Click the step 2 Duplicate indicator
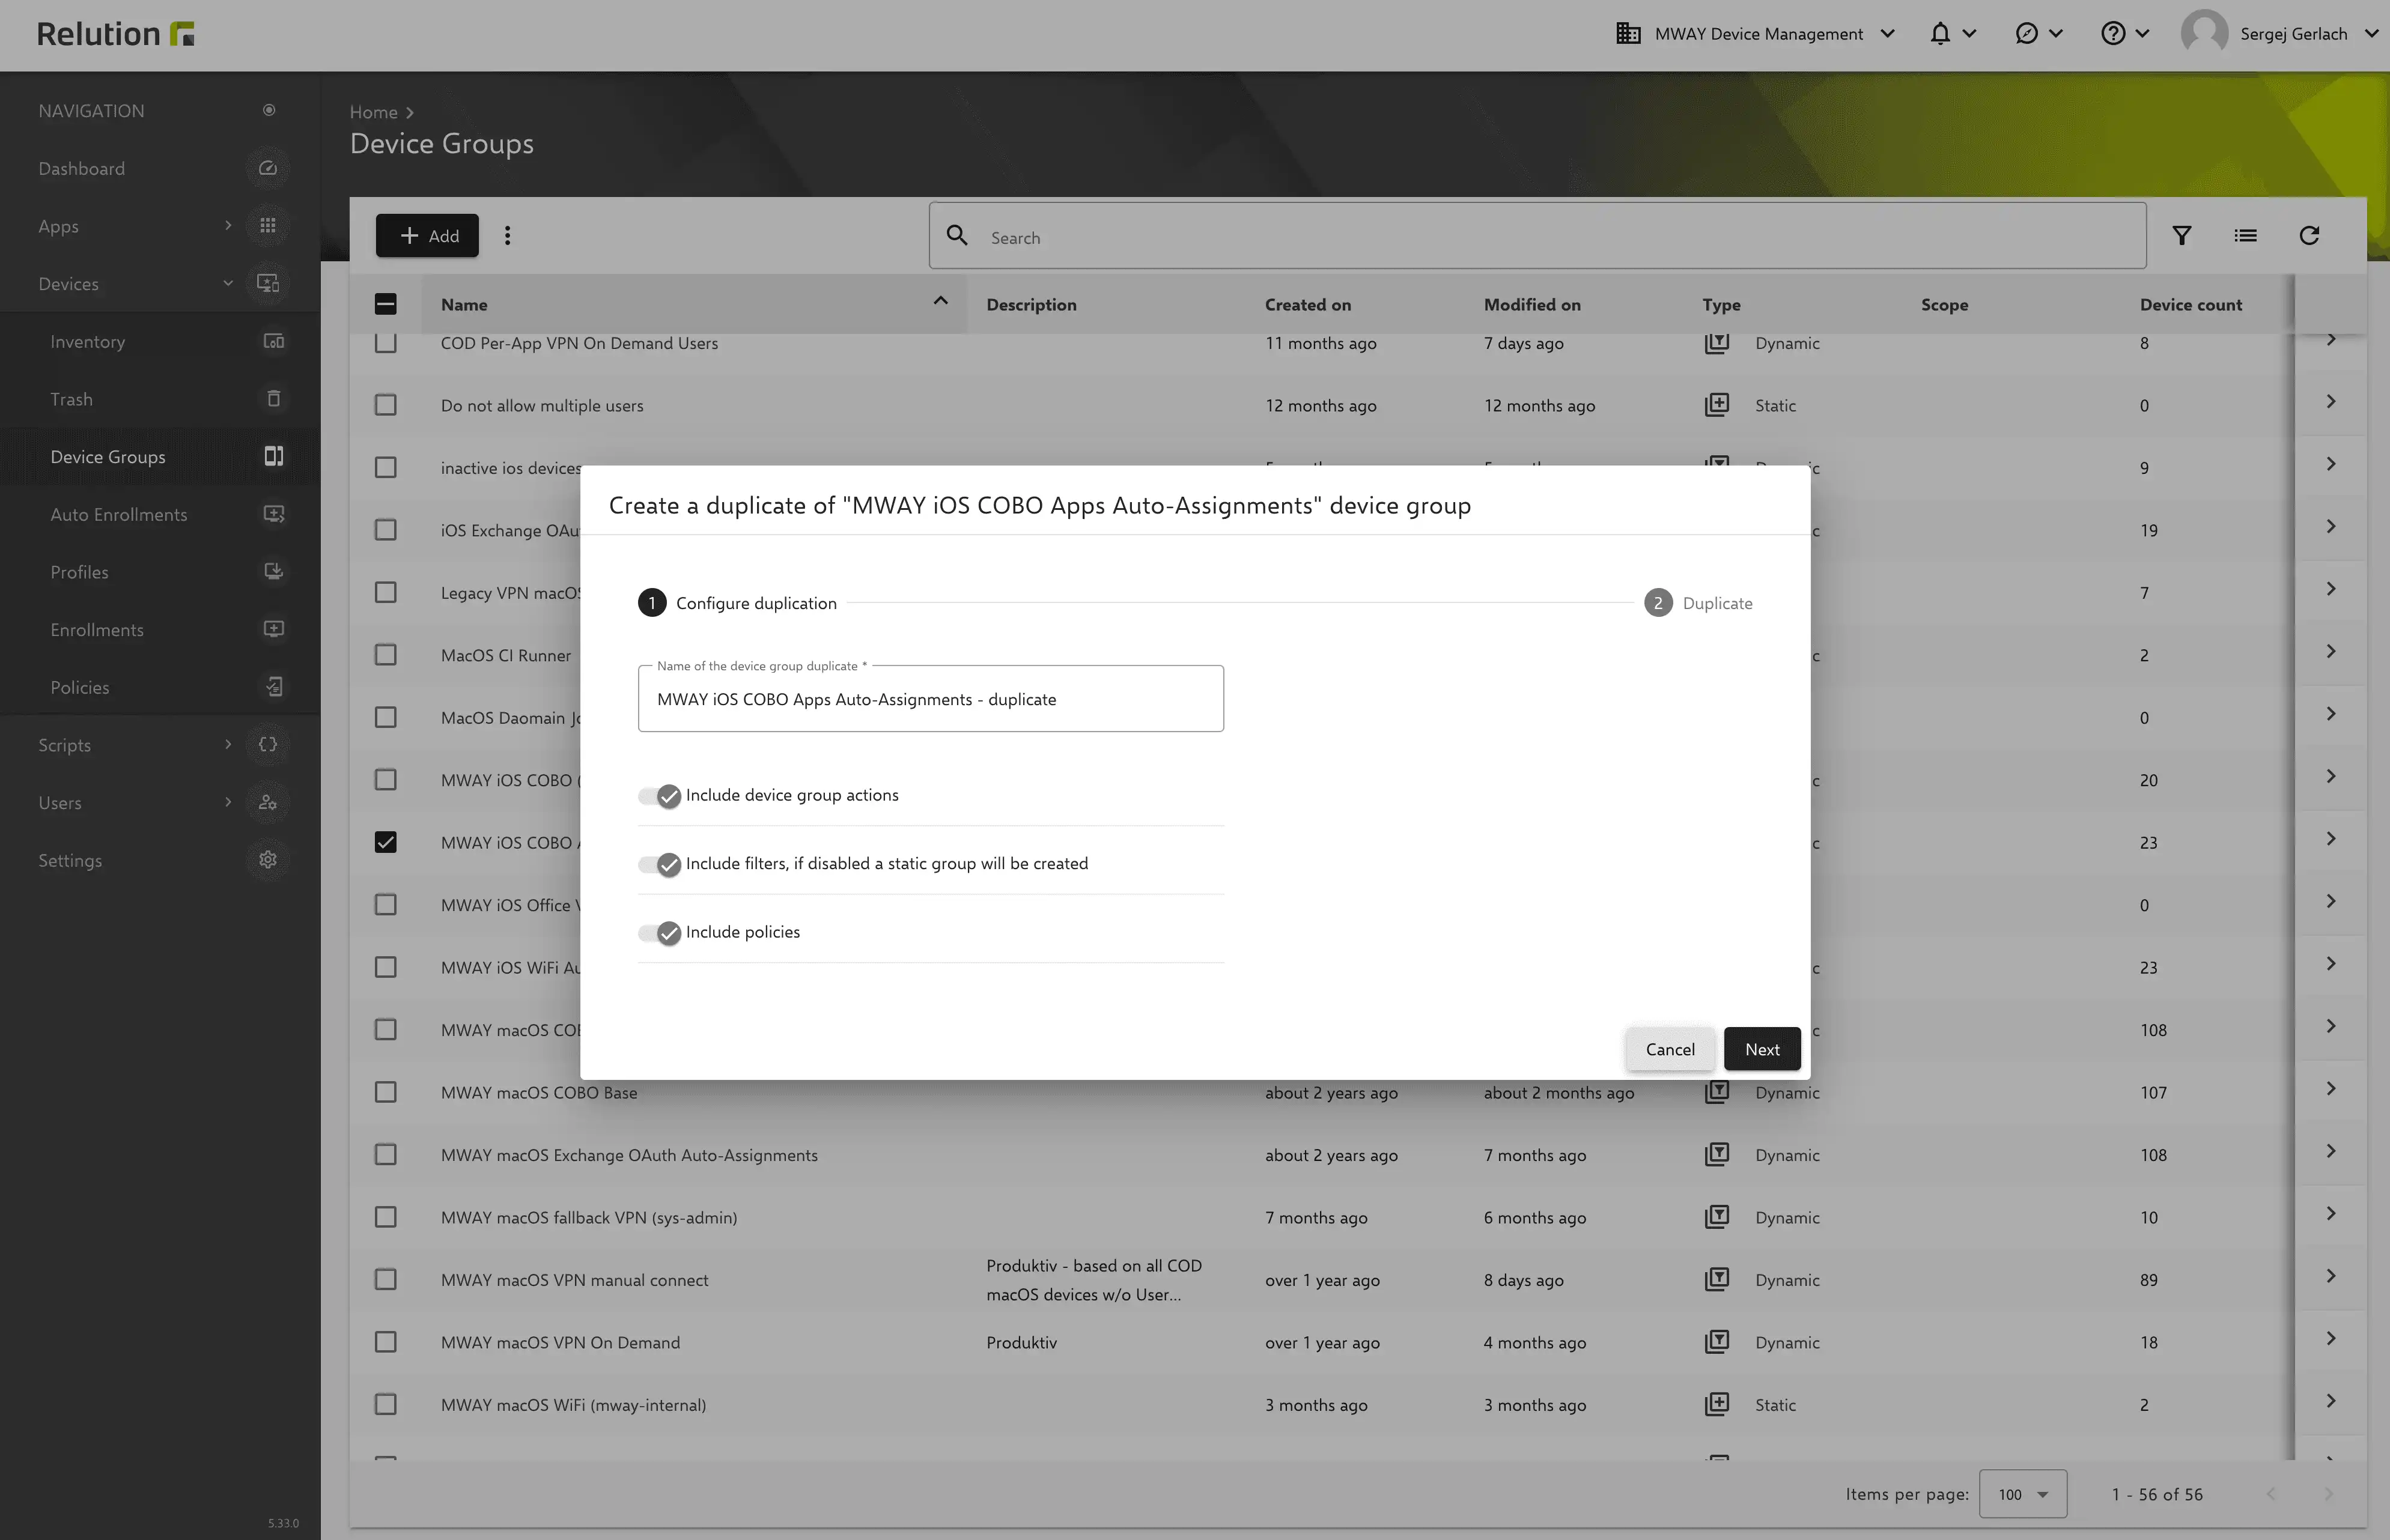The height and width of the screenshot is (1540, 2390). click(x=1698, y=603)
